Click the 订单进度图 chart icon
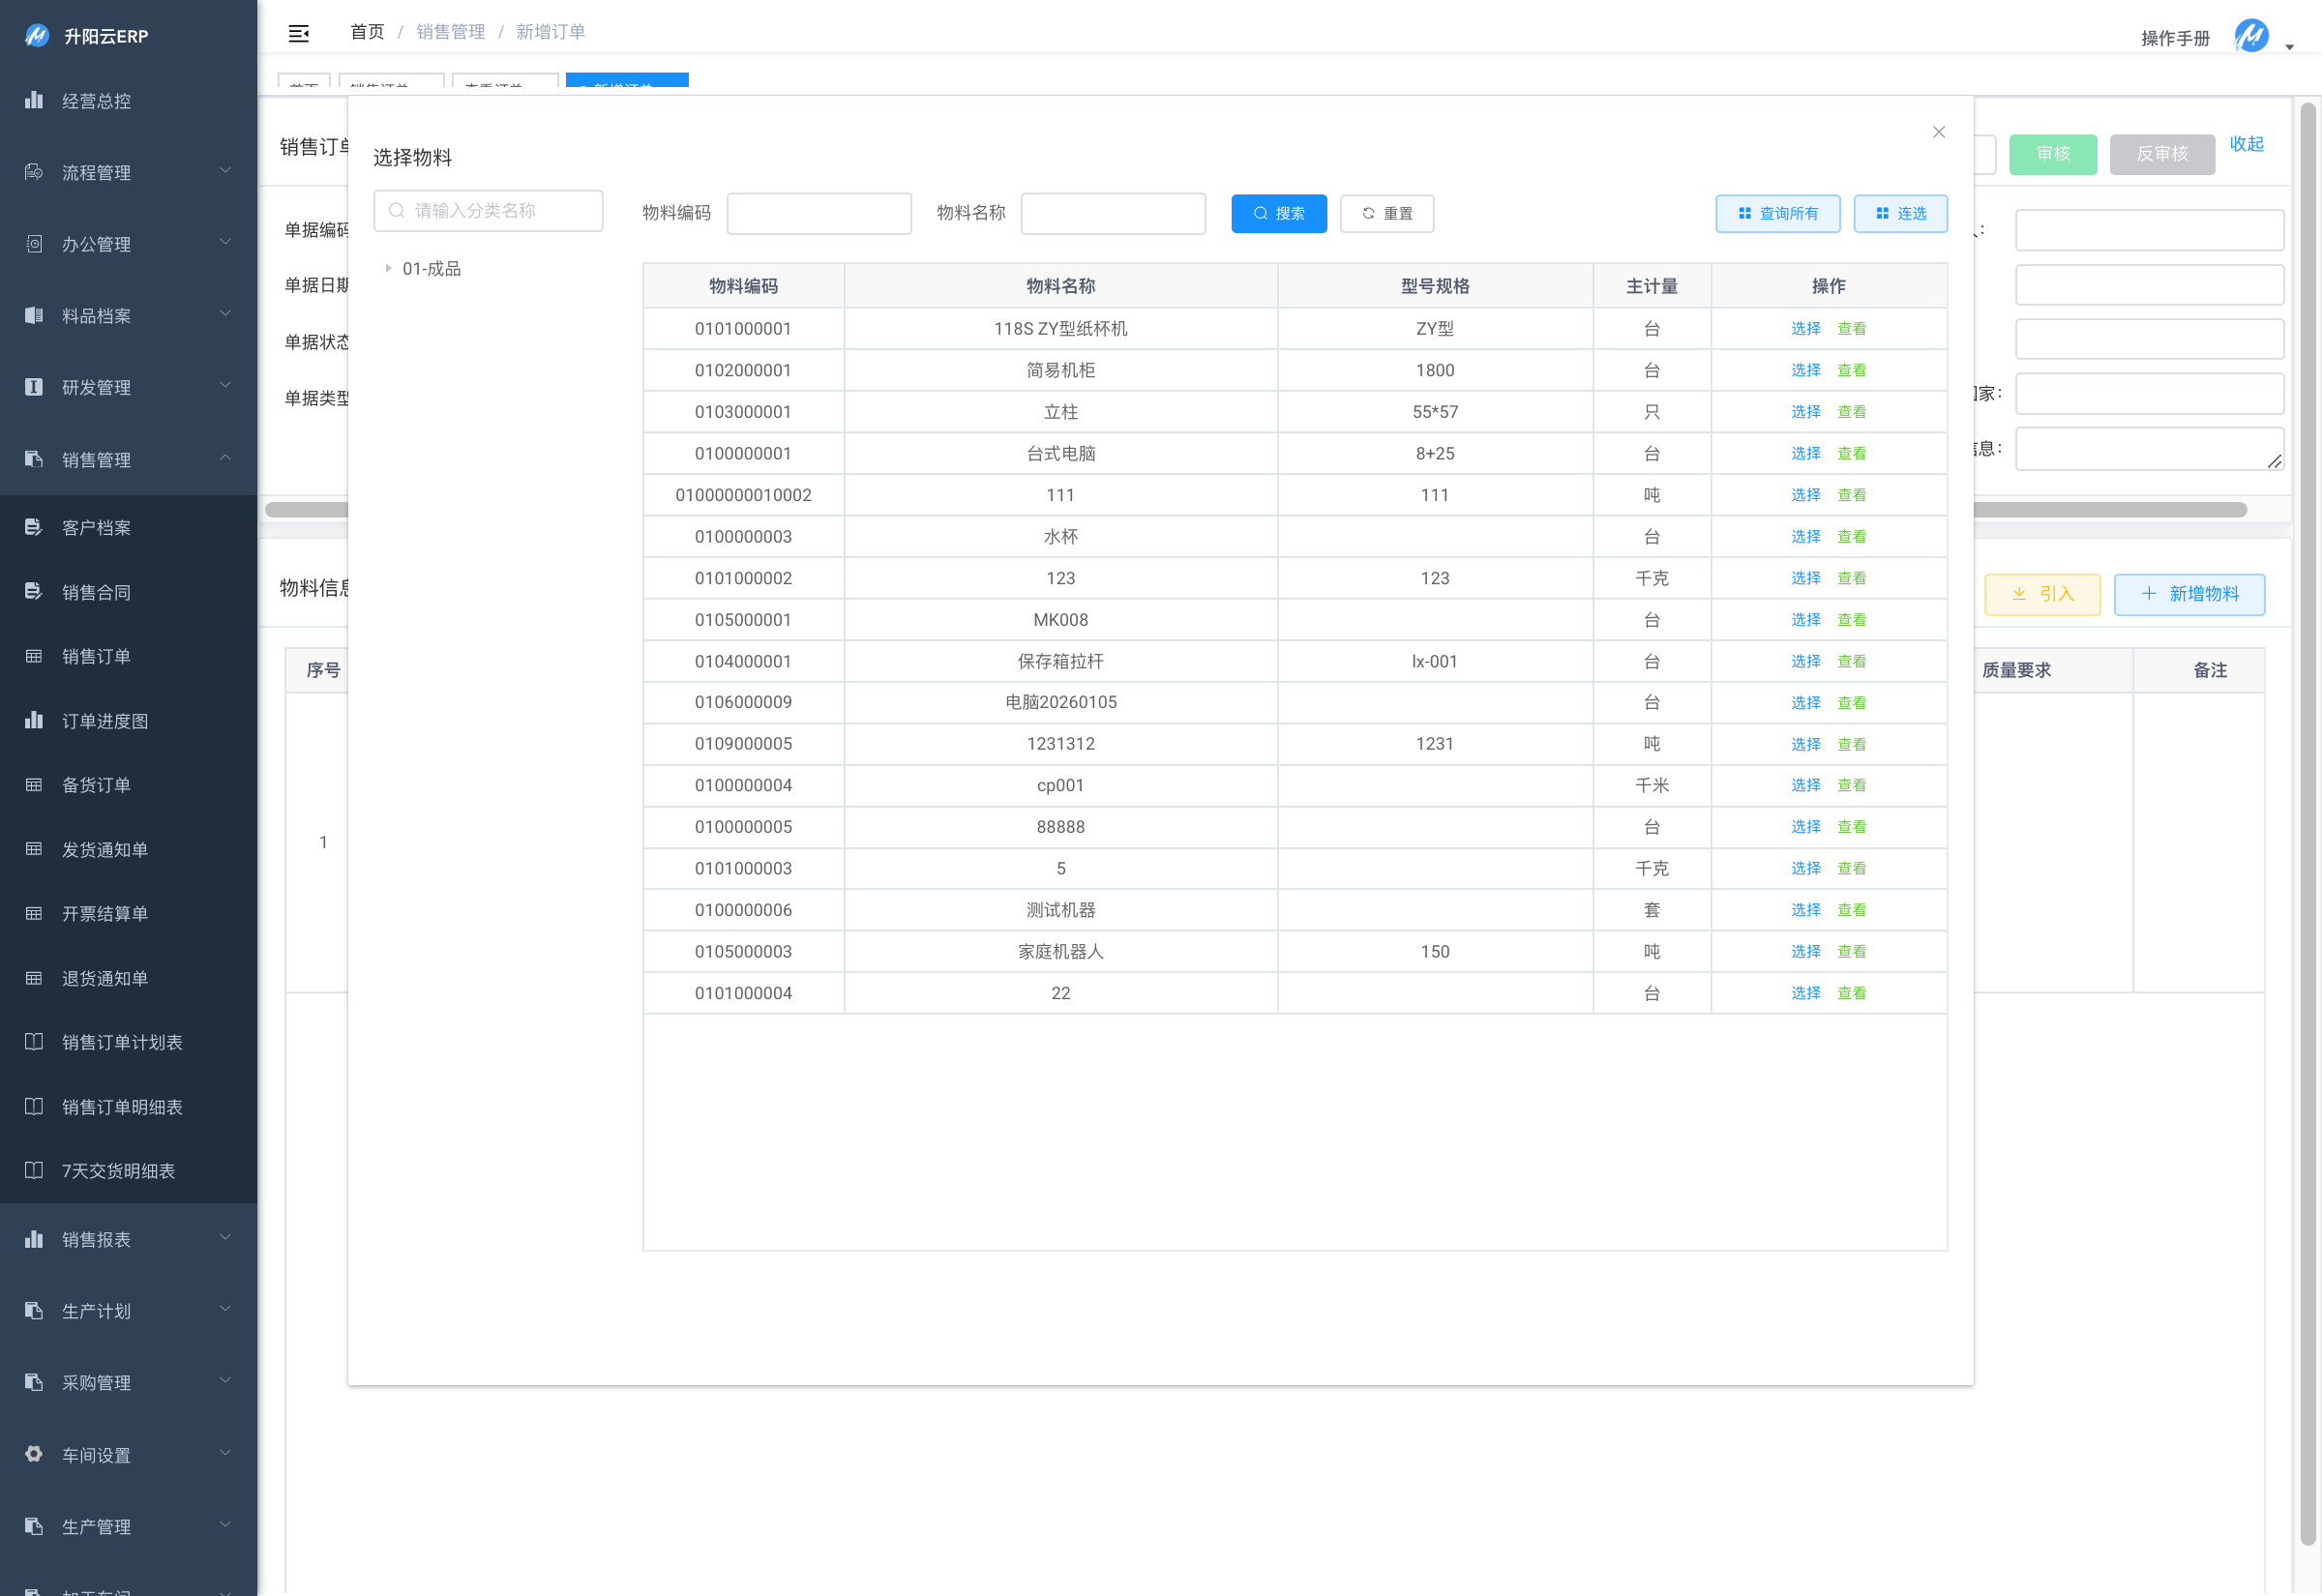This screenshot has width=2322, height=1596. [34, 721]
